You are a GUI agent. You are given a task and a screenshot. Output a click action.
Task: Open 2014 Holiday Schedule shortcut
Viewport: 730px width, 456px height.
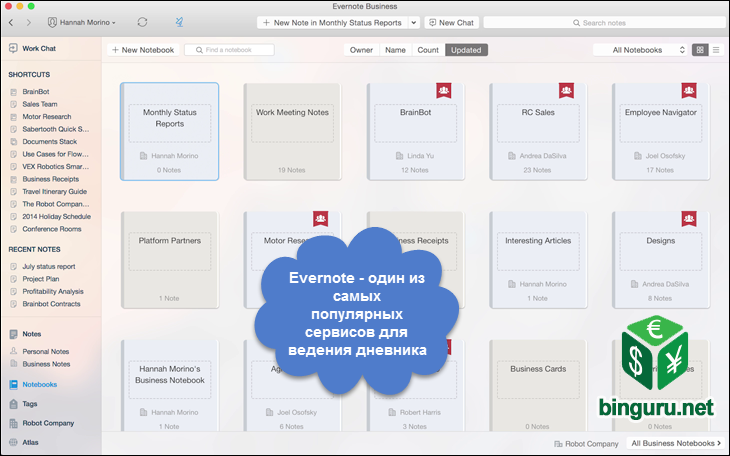coord(56,217)
